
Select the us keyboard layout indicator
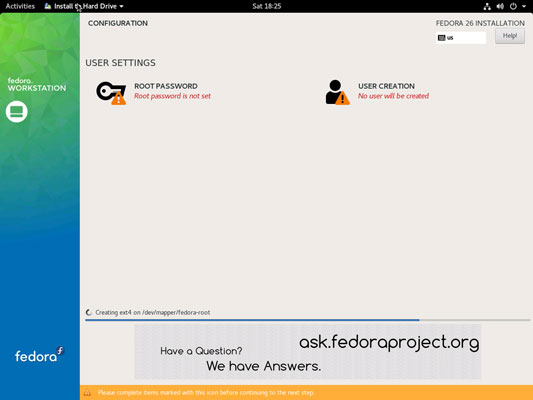(x=461, y=38)
